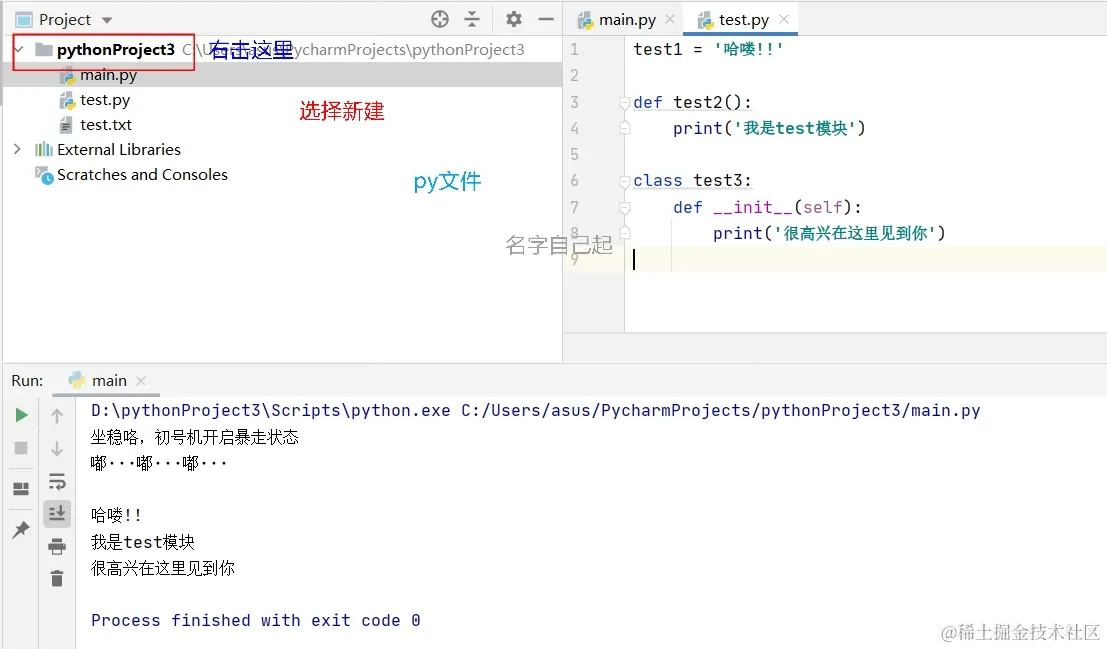
Task: Click console output '哈喽!!'
Action: point(116,515)
